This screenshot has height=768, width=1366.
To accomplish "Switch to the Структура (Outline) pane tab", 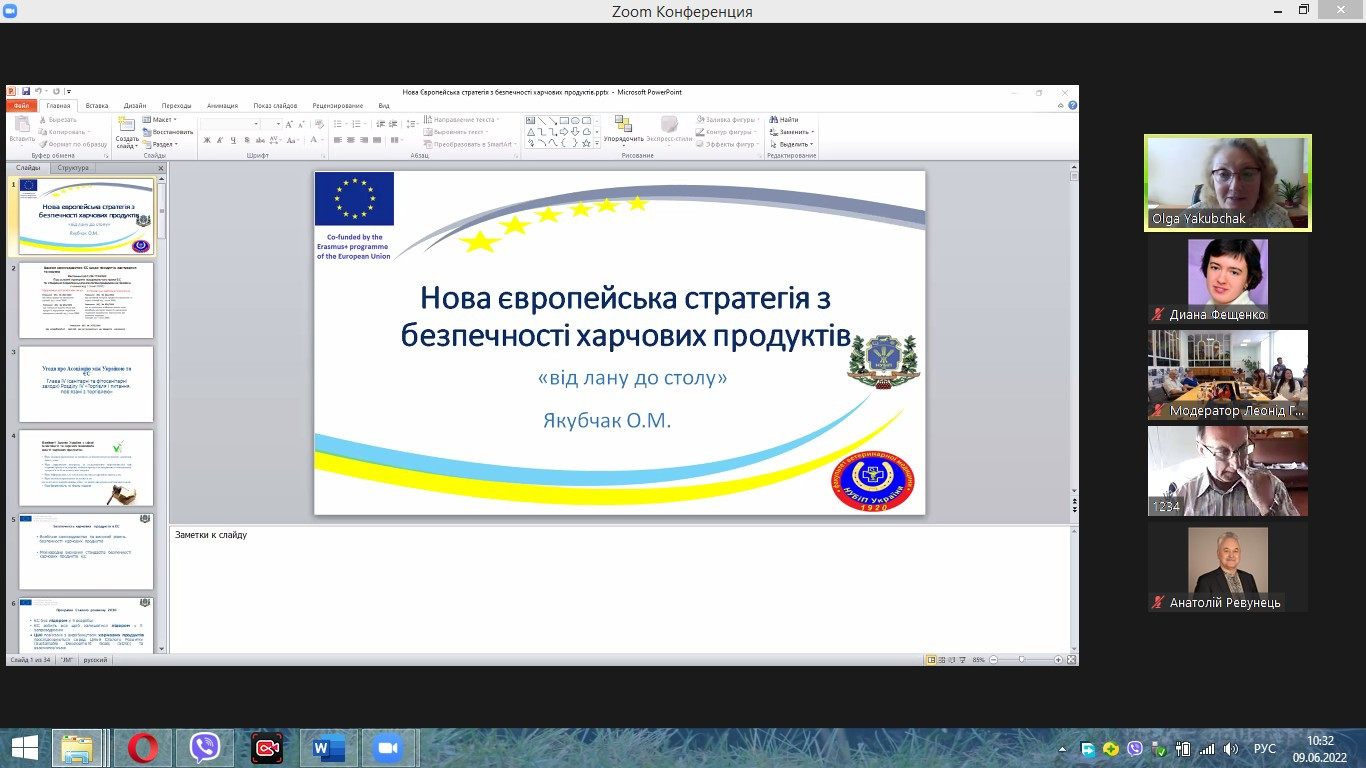I will click(x=73, y=168).
